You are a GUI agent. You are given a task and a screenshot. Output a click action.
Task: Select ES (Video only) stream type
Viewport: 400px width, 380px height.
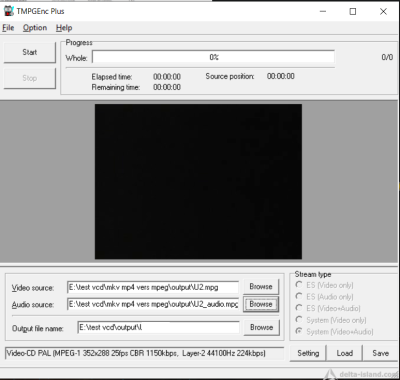point(325,285)
